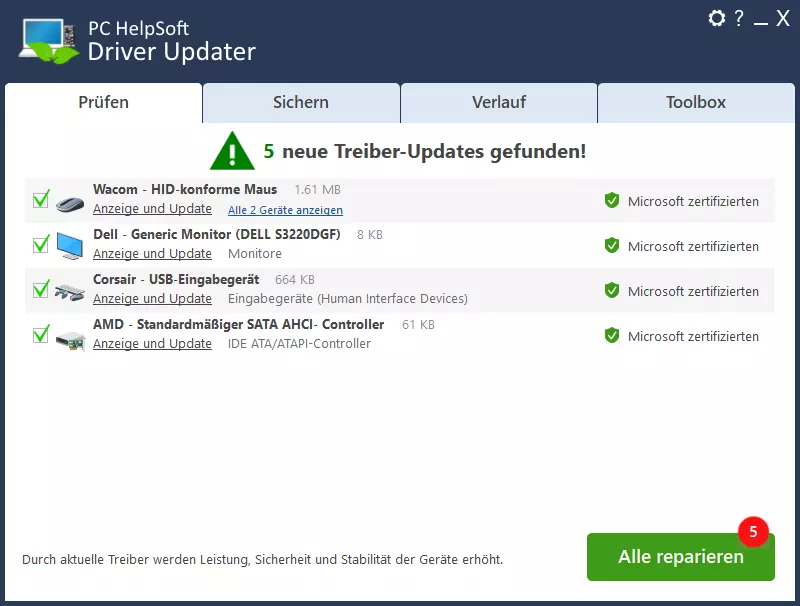Click the 664 KB size value
This screenshot has height=606, width=800.
(295, 280)
